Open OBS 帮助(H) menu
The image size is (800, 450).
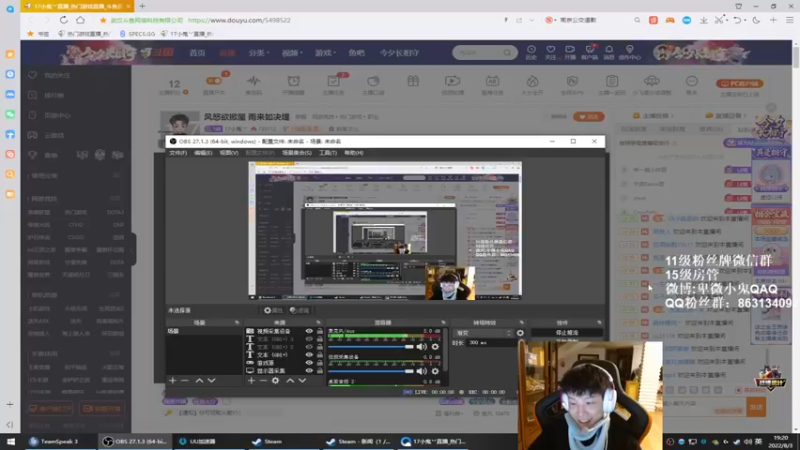tap(354, 153)
